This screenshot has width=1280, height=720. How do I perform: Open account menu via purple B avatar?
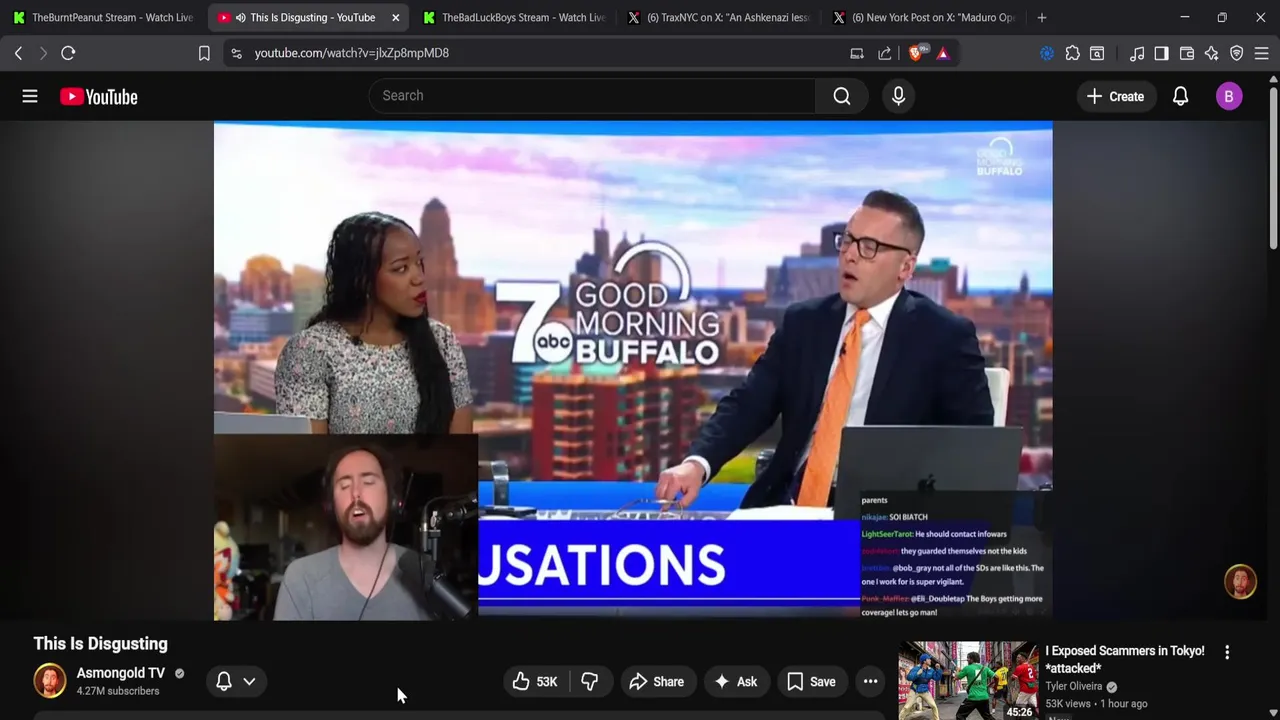click(x=1229, y=96)
